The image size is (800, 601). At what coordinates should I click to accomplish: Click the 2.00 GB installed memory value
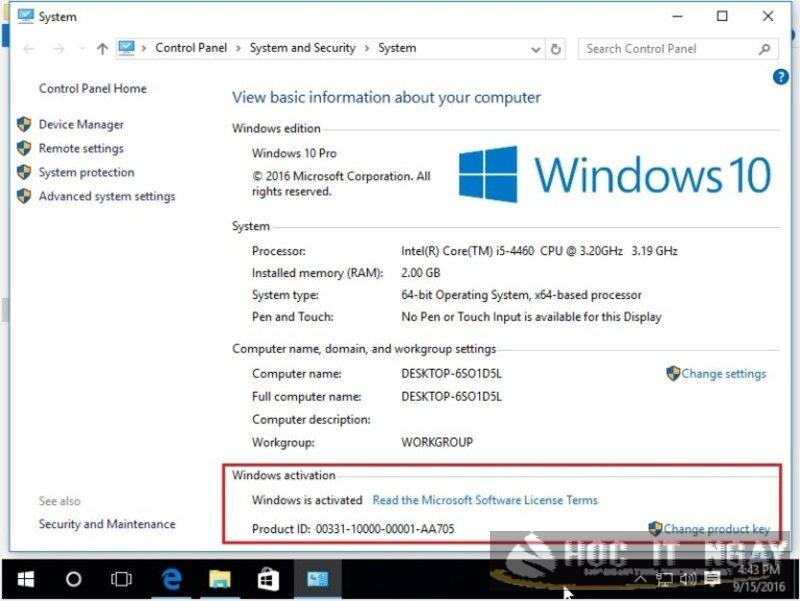pyautogui.click(x=420, y=273)
